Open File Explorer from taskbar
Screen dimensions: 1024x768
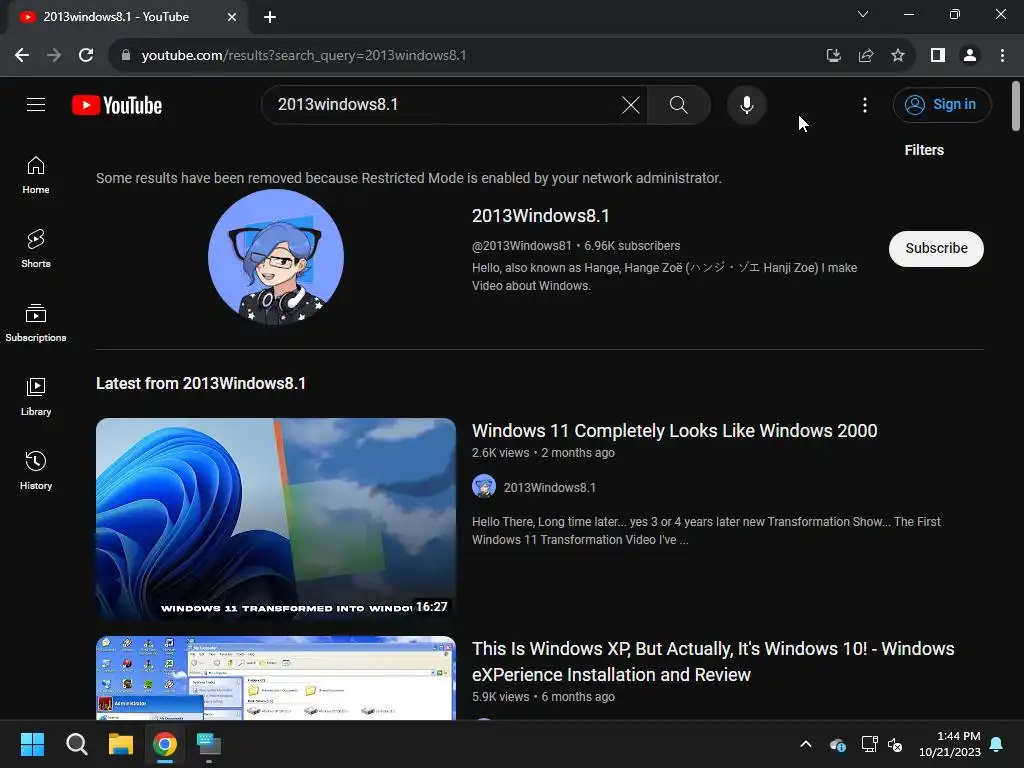(x=121, y=744)
